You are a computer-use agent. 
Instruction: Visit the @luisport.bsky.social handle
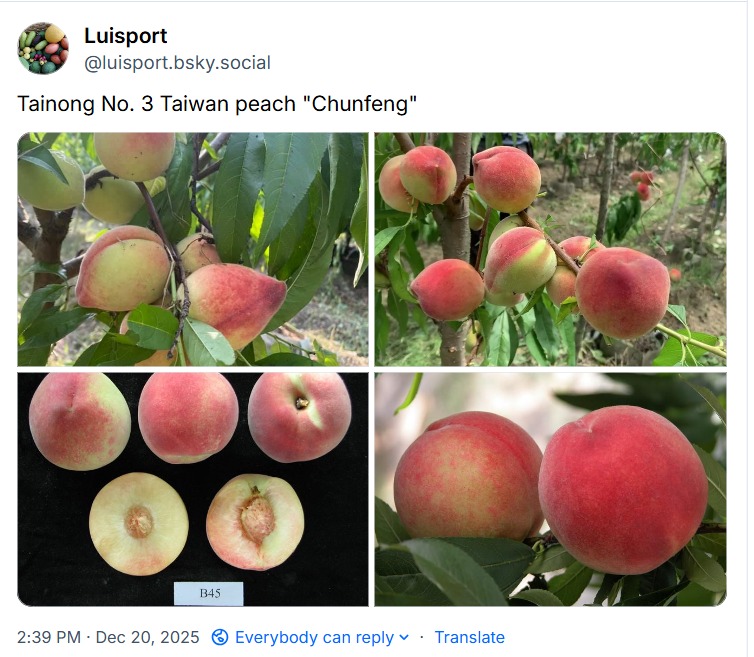177,63
